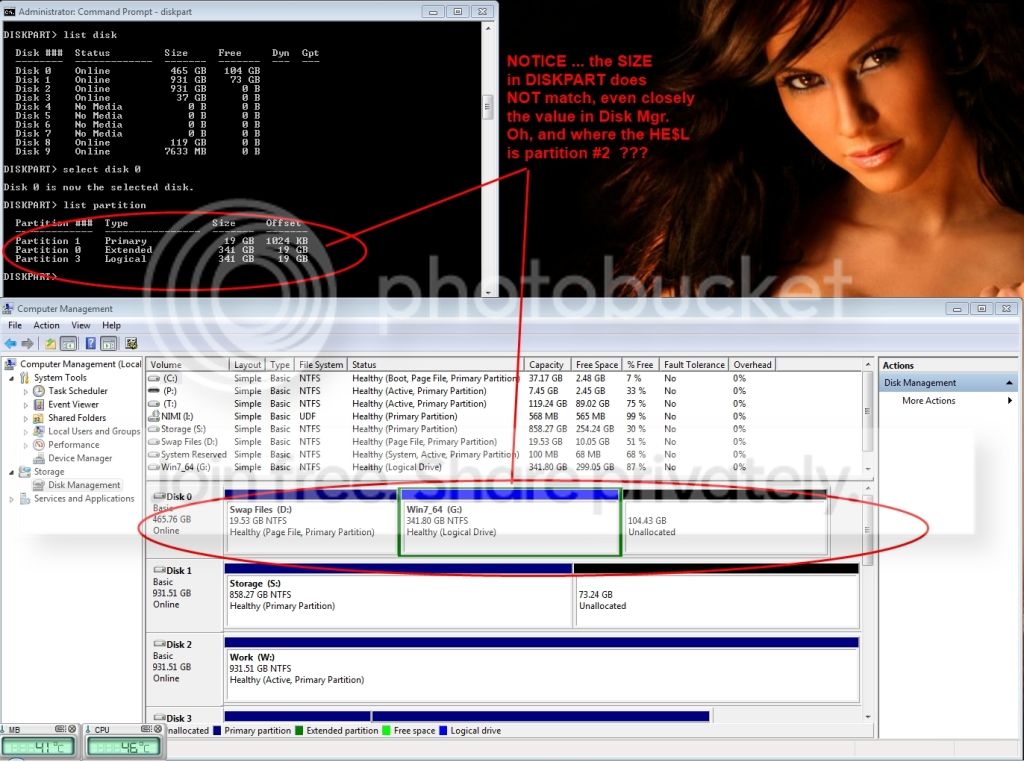This screenshot has width=1024, height=762.
Task: Click the Extended partition legend color swatch
Action: point(299,731)
